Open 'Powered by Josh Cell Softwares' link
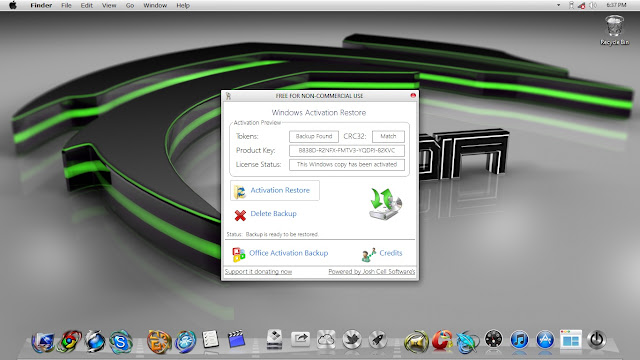This screenshot has width=640, height=360. [371, 271]
